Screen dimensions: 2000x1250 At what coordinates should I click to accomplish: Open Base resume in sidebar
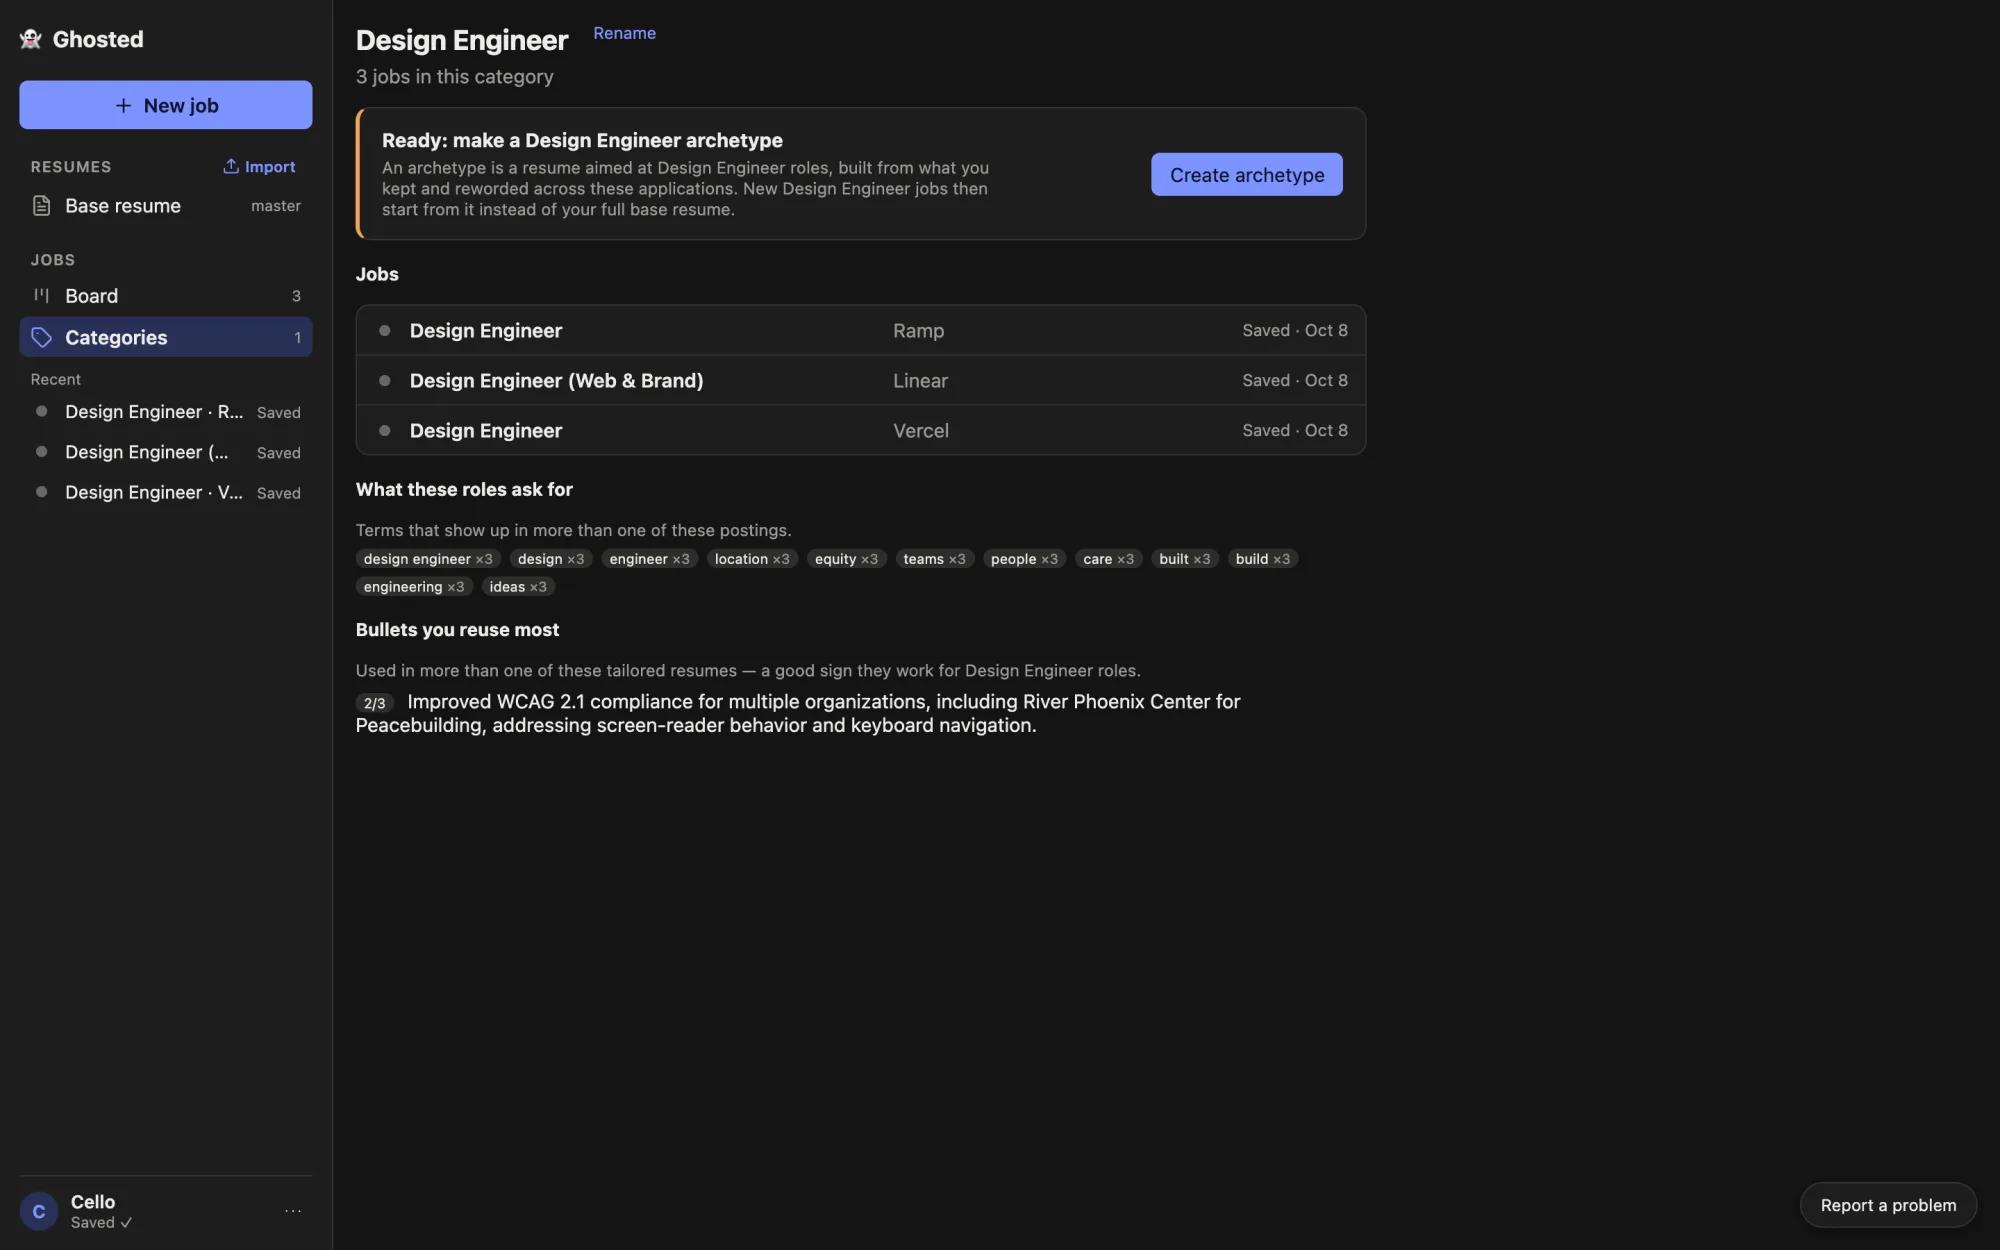pos(166,206)
